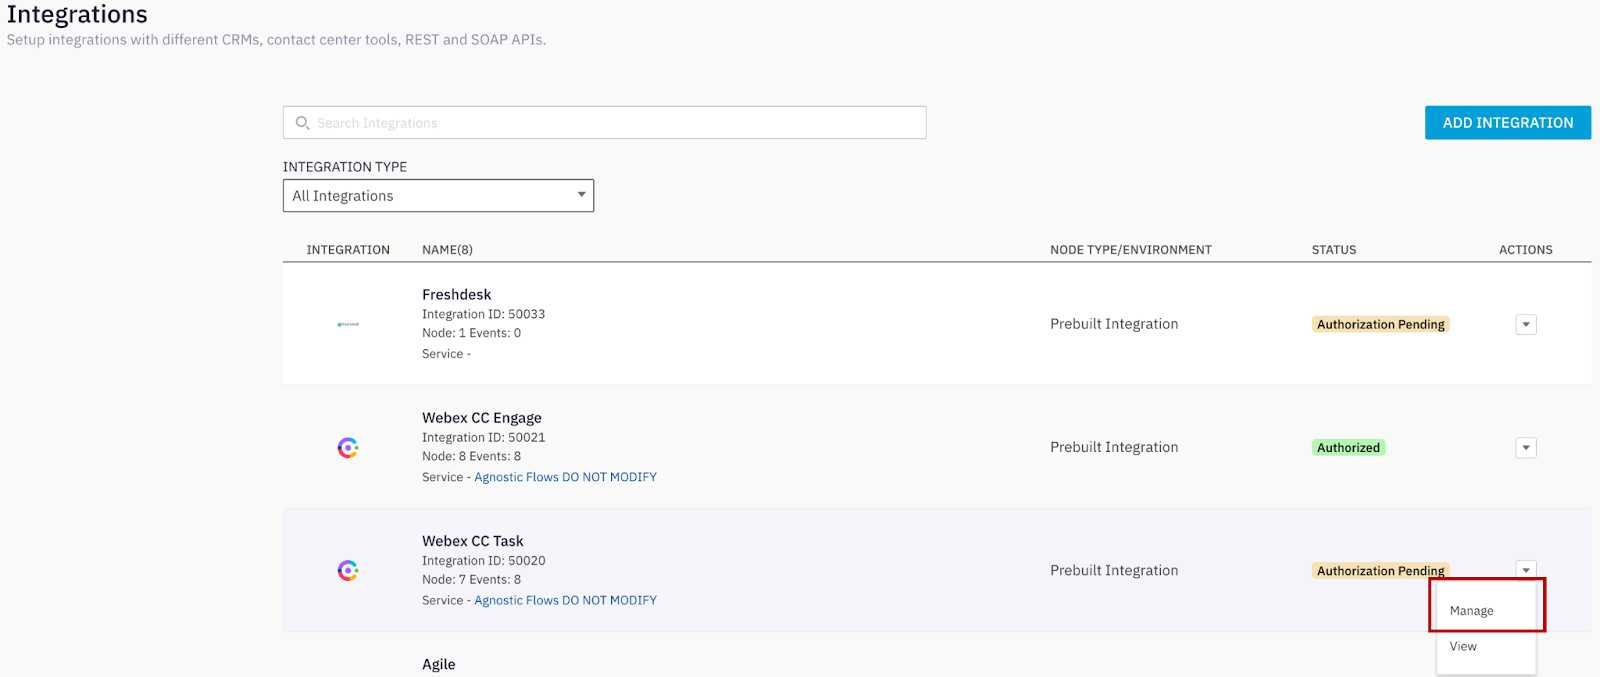Click the Freshdesk integration name
This screenshot has height=677, width=1600.
(x=456, y=295)
